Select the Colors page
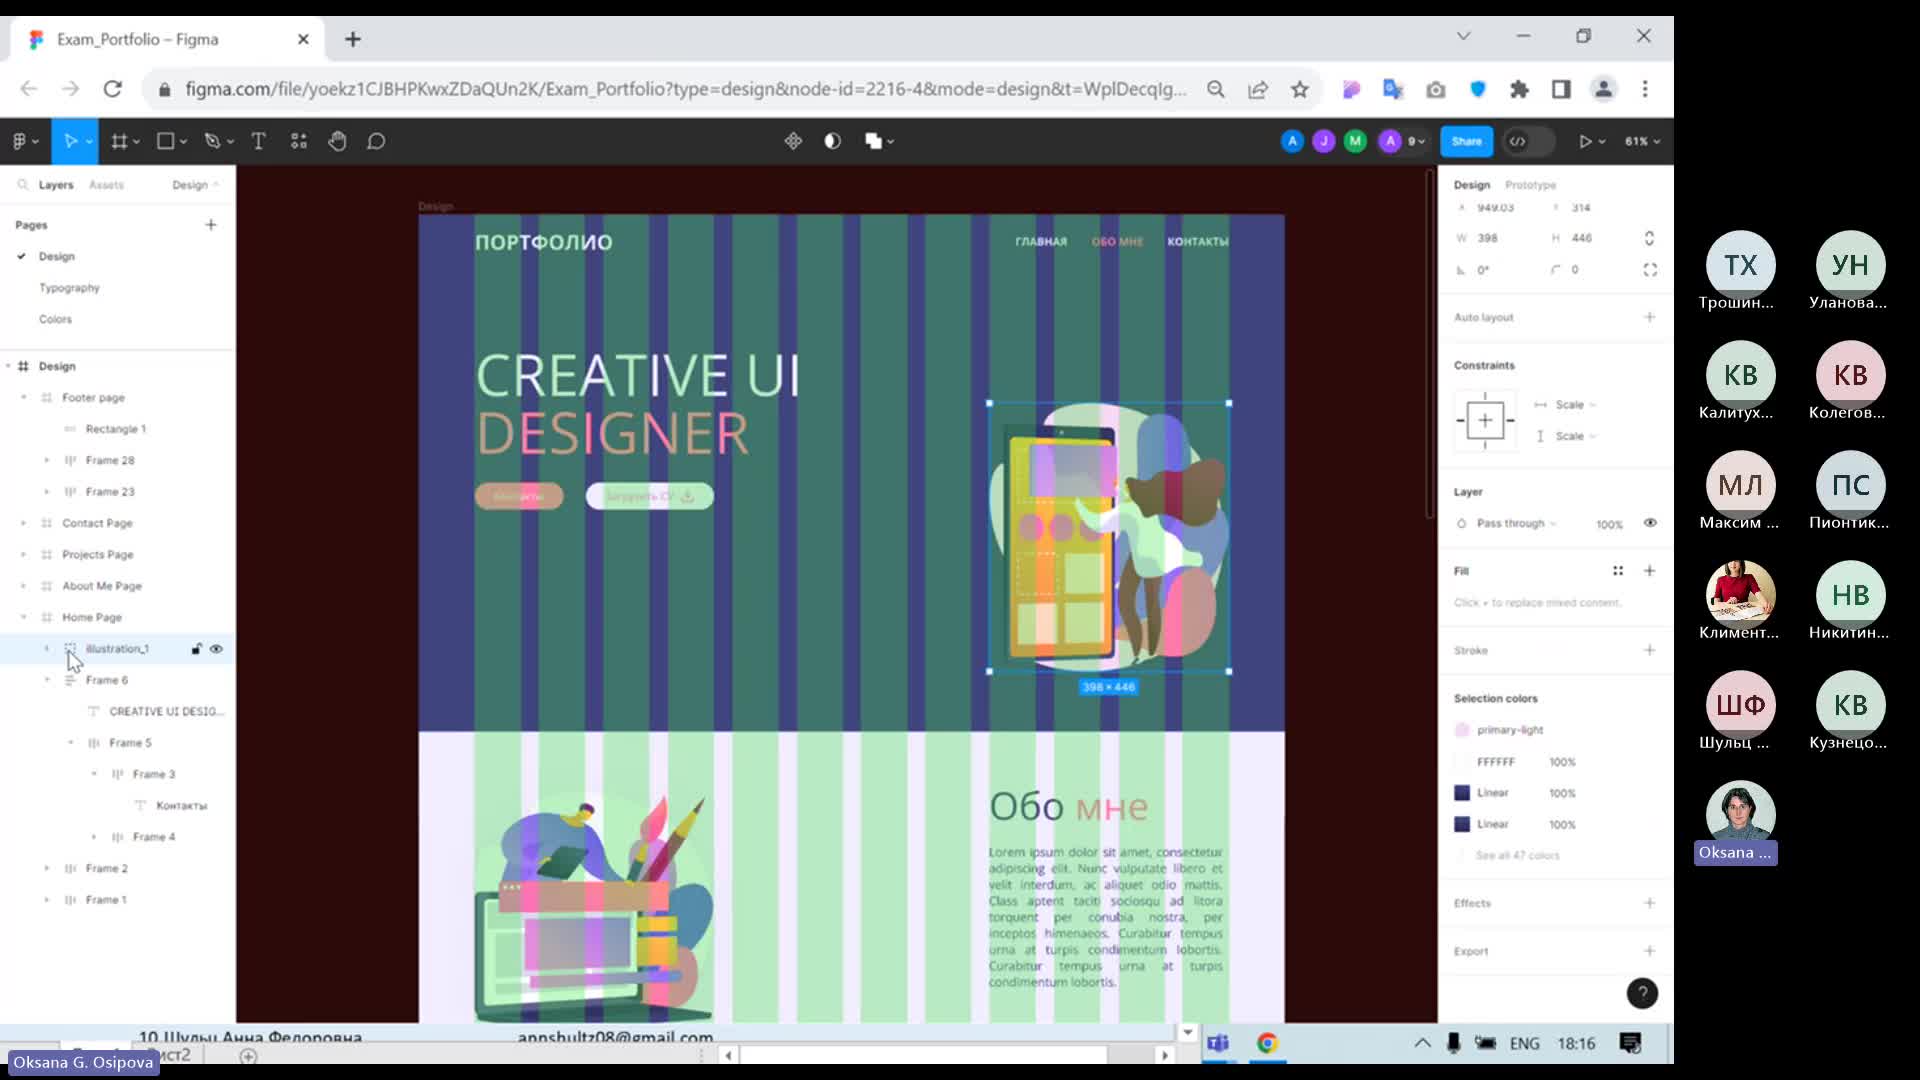 (55, 319)
